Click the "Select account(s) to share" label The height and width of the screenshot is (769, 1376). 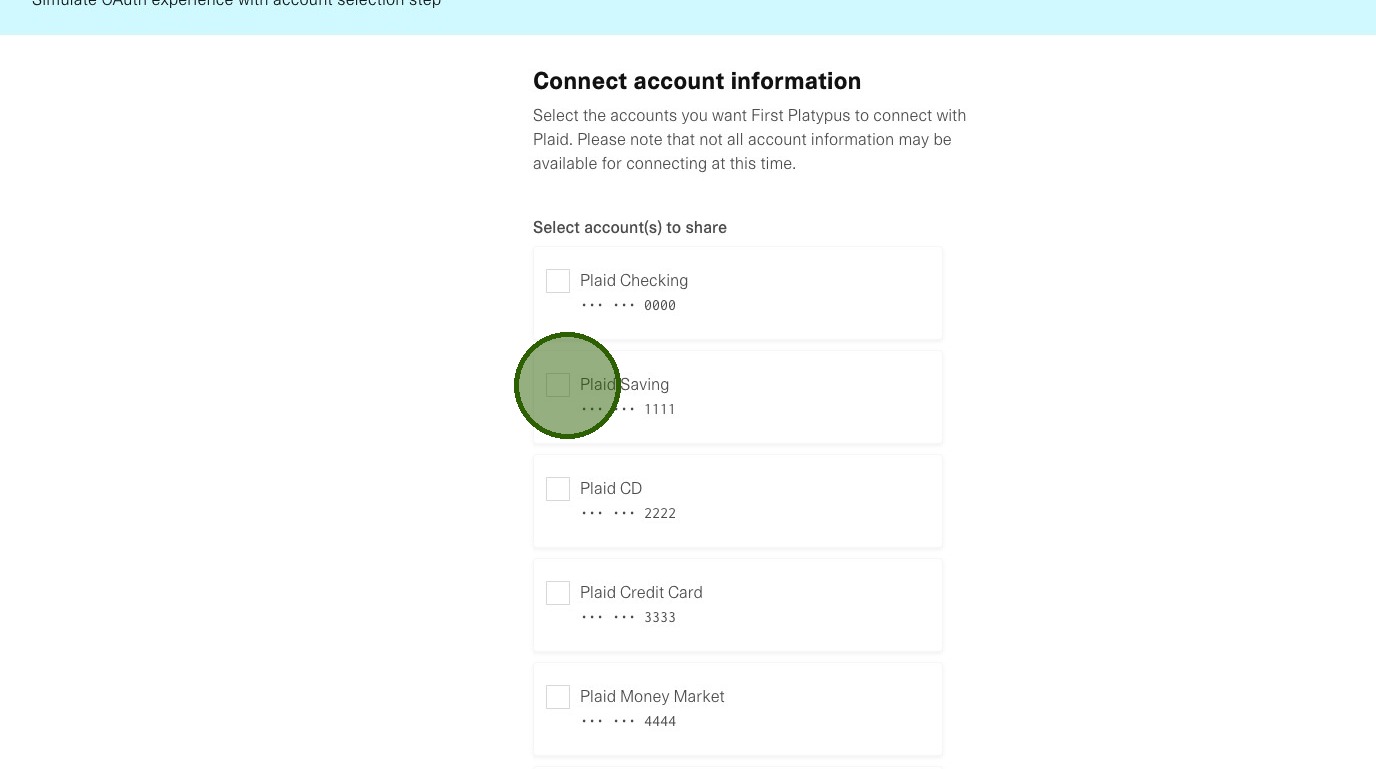(x=630, y=228)
